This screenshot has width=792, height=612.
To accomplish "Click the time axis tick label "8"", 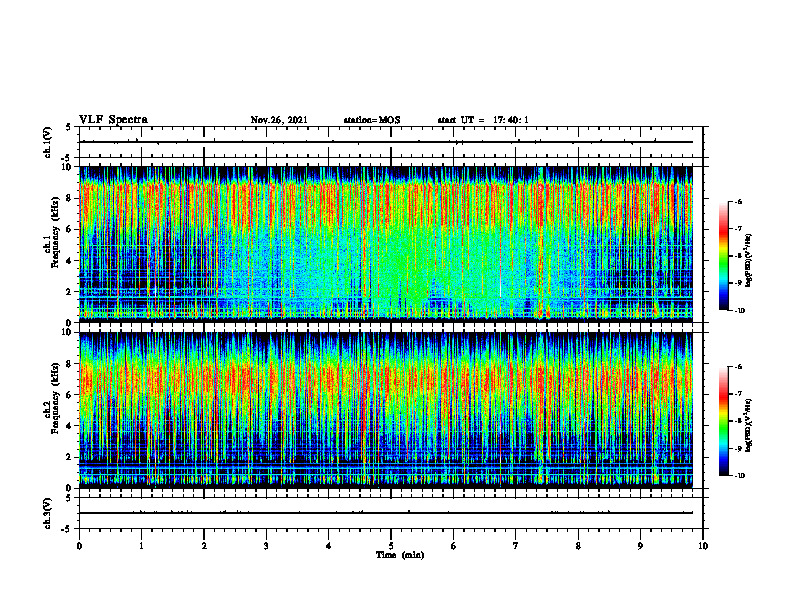I will [x=578, y=546].
